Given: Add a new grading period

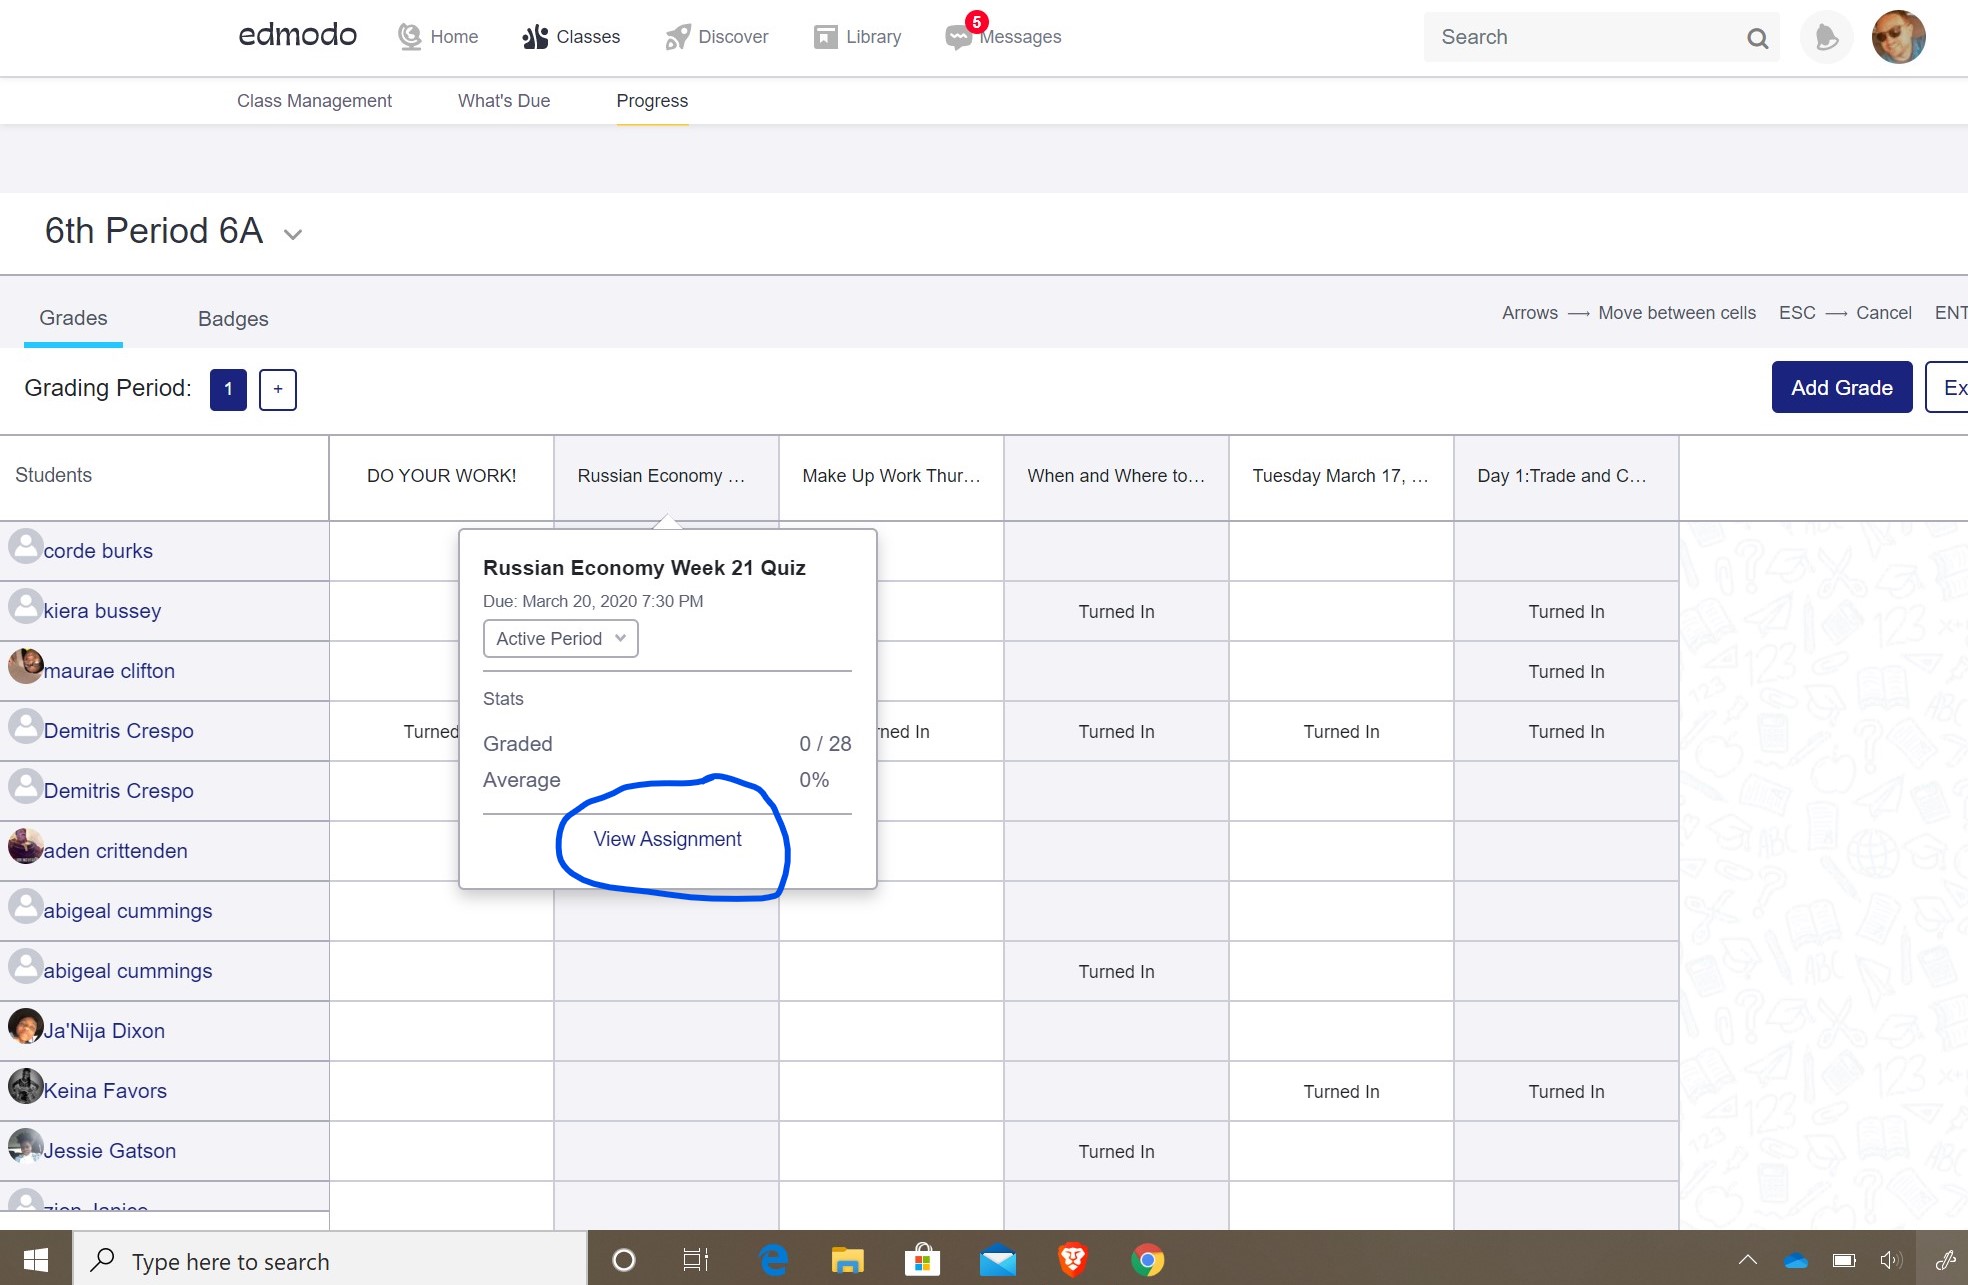Looking at the screenshot, I should tap(278, 389).
